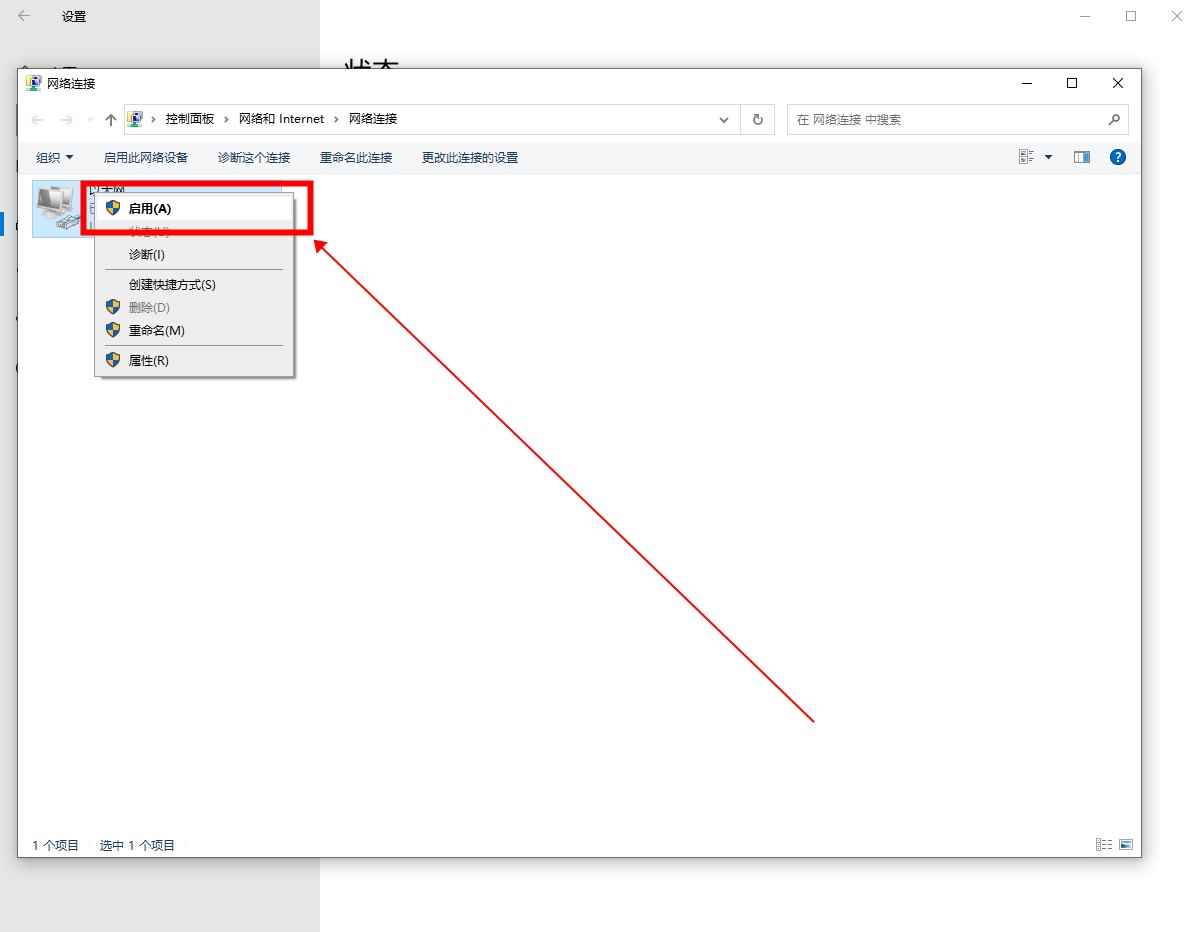The width and height of the screenshot is (1200, 932).
Task: Click 更改此连接的设置 toolbar button
Action: pos(469,157)
